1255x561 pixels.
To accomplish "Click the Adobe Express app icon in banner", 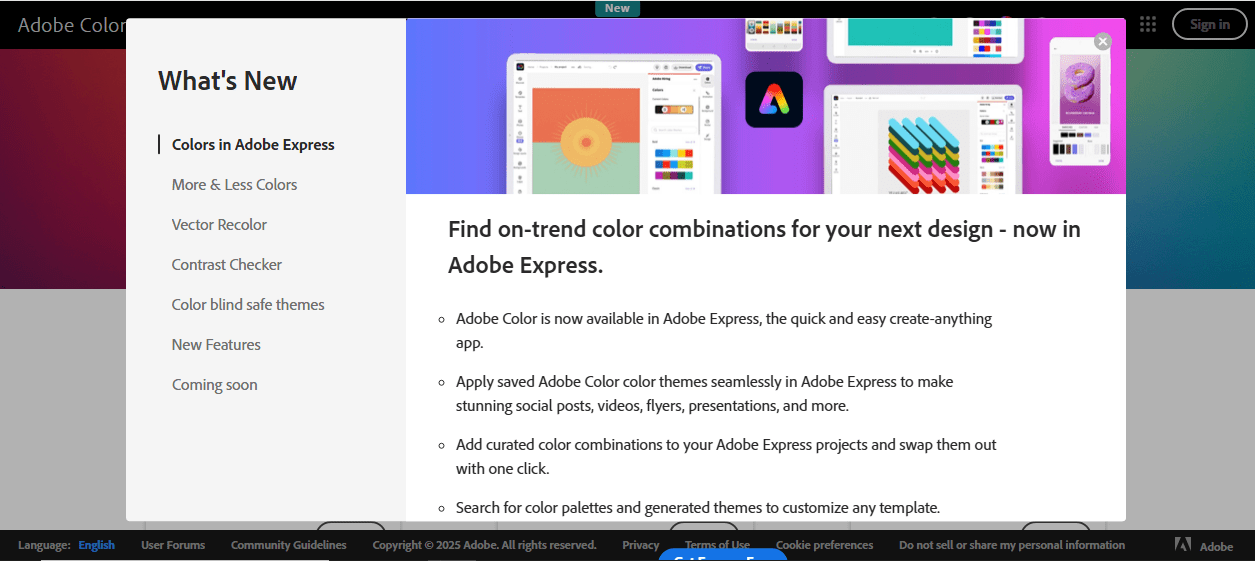I will [x=774, y=99].
